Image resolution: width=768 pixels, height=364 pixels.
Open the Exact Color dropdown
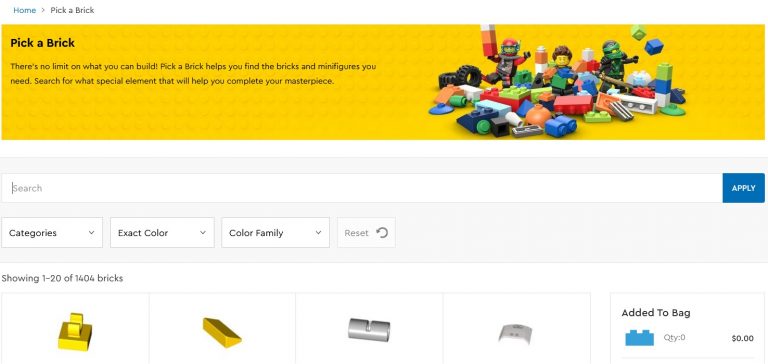coord(162,233)
